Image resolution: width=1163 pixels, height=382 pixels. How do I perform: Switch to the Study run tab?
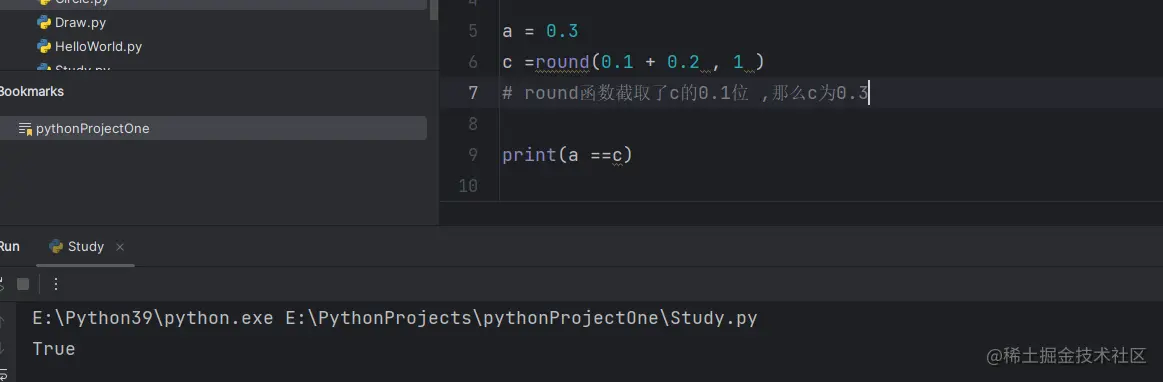(86, 246)
